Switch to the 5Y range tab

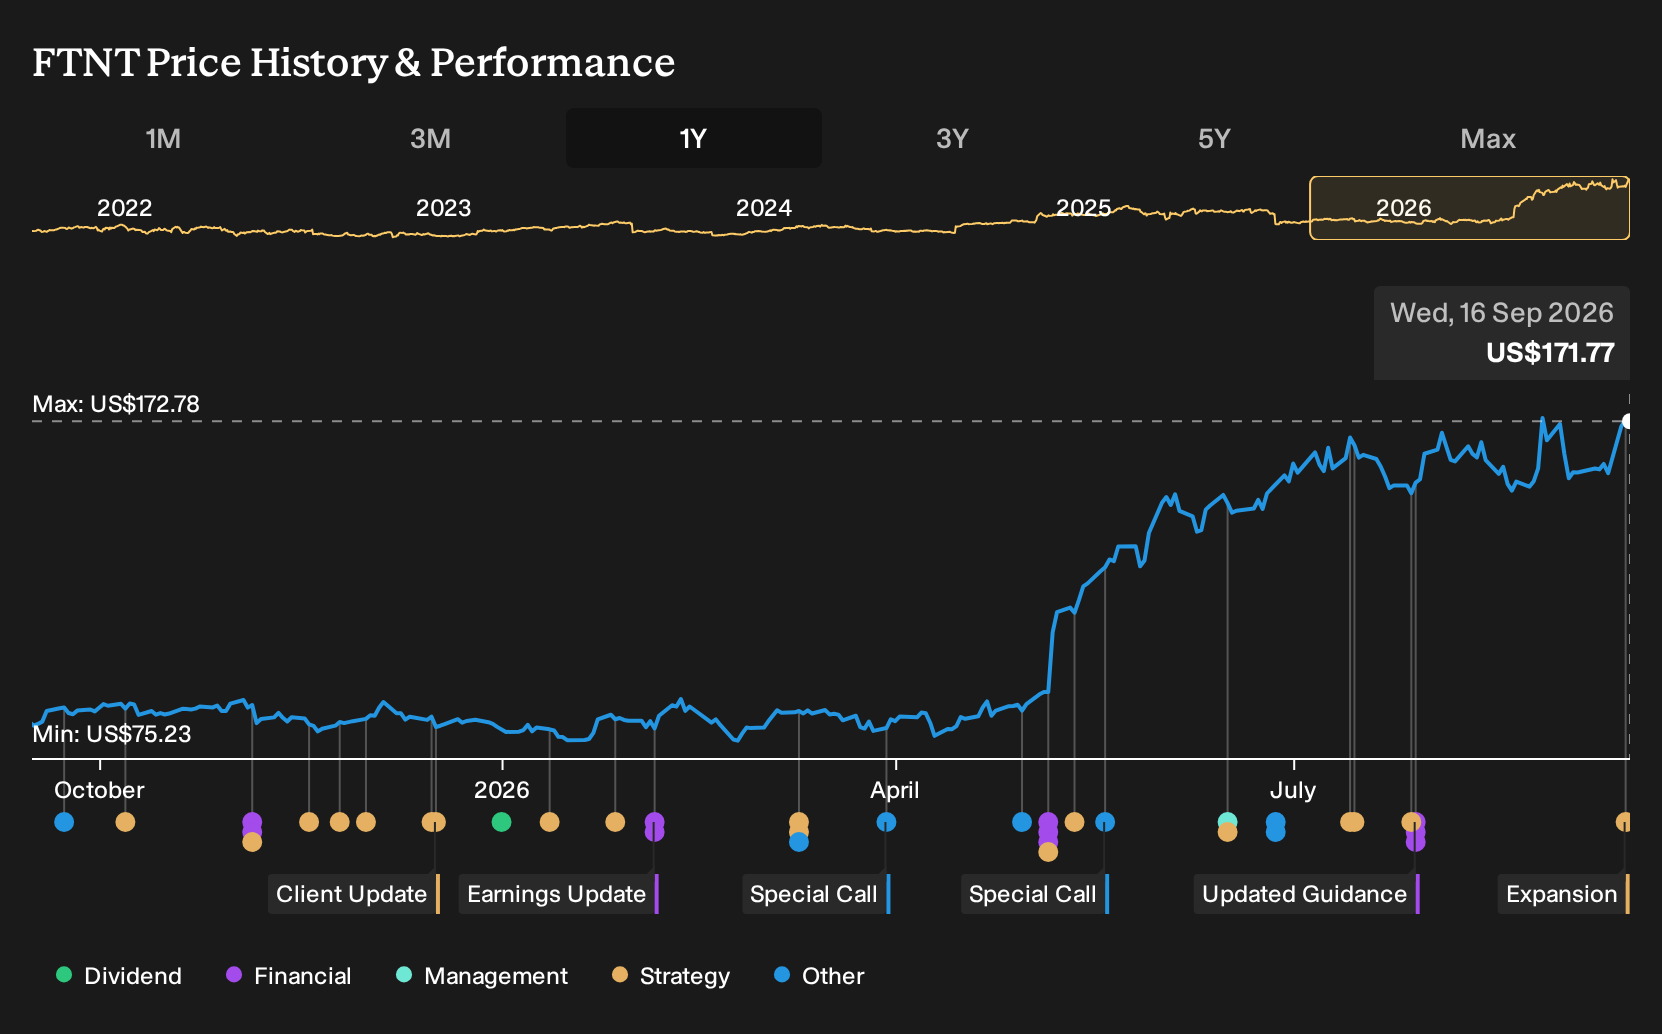click(1214, 138)
